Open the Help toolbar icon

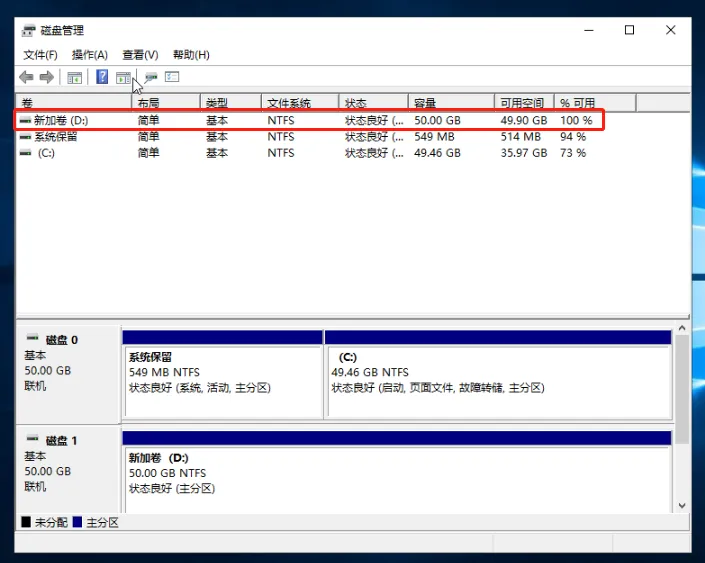pos(102,77)
